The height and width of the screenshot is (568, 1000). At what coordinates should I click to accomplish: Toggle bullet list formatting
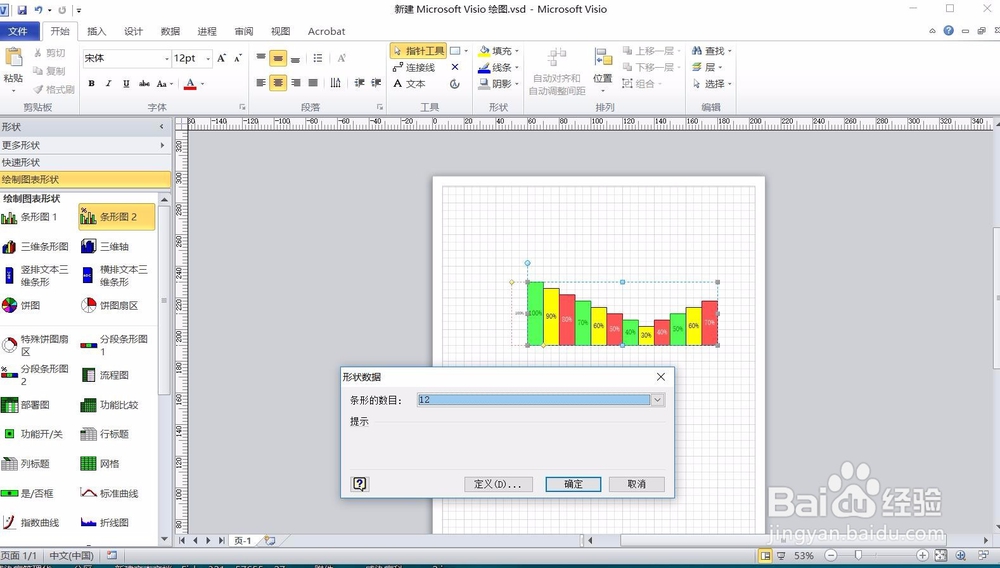click(318, 58)
